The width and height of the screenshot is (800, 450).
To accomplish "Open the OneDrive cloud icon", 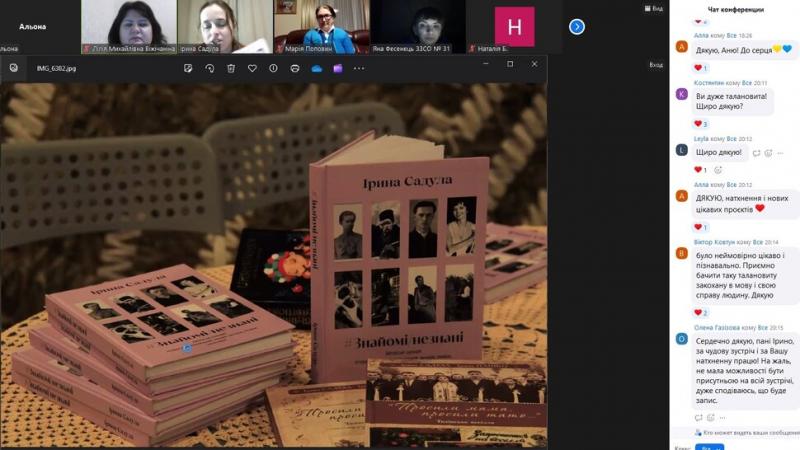I will click(317, 68).
